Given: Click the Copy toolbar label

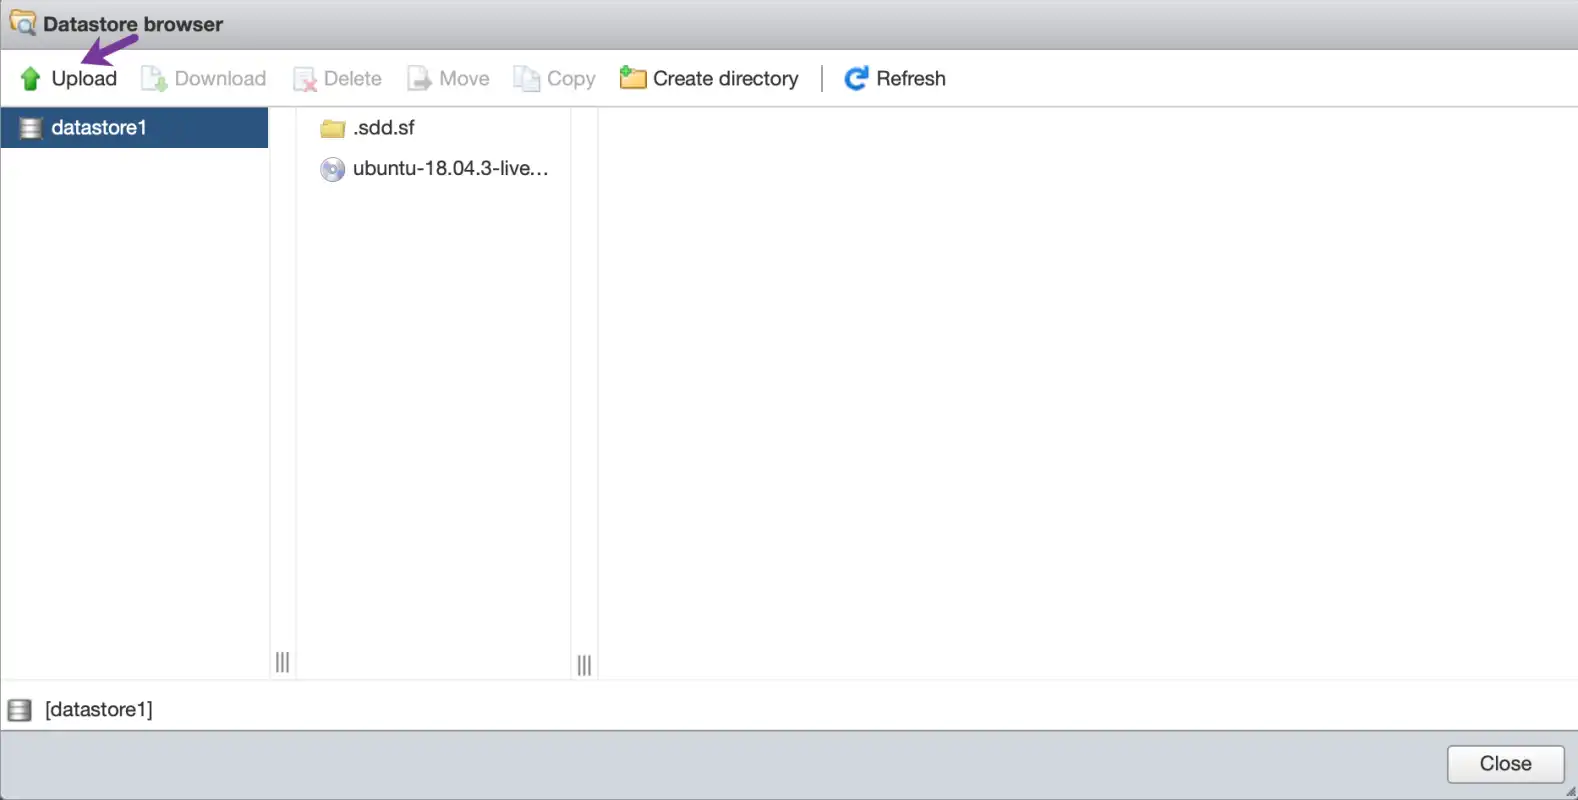Looking at the screenshot, I should click(571, 78).
